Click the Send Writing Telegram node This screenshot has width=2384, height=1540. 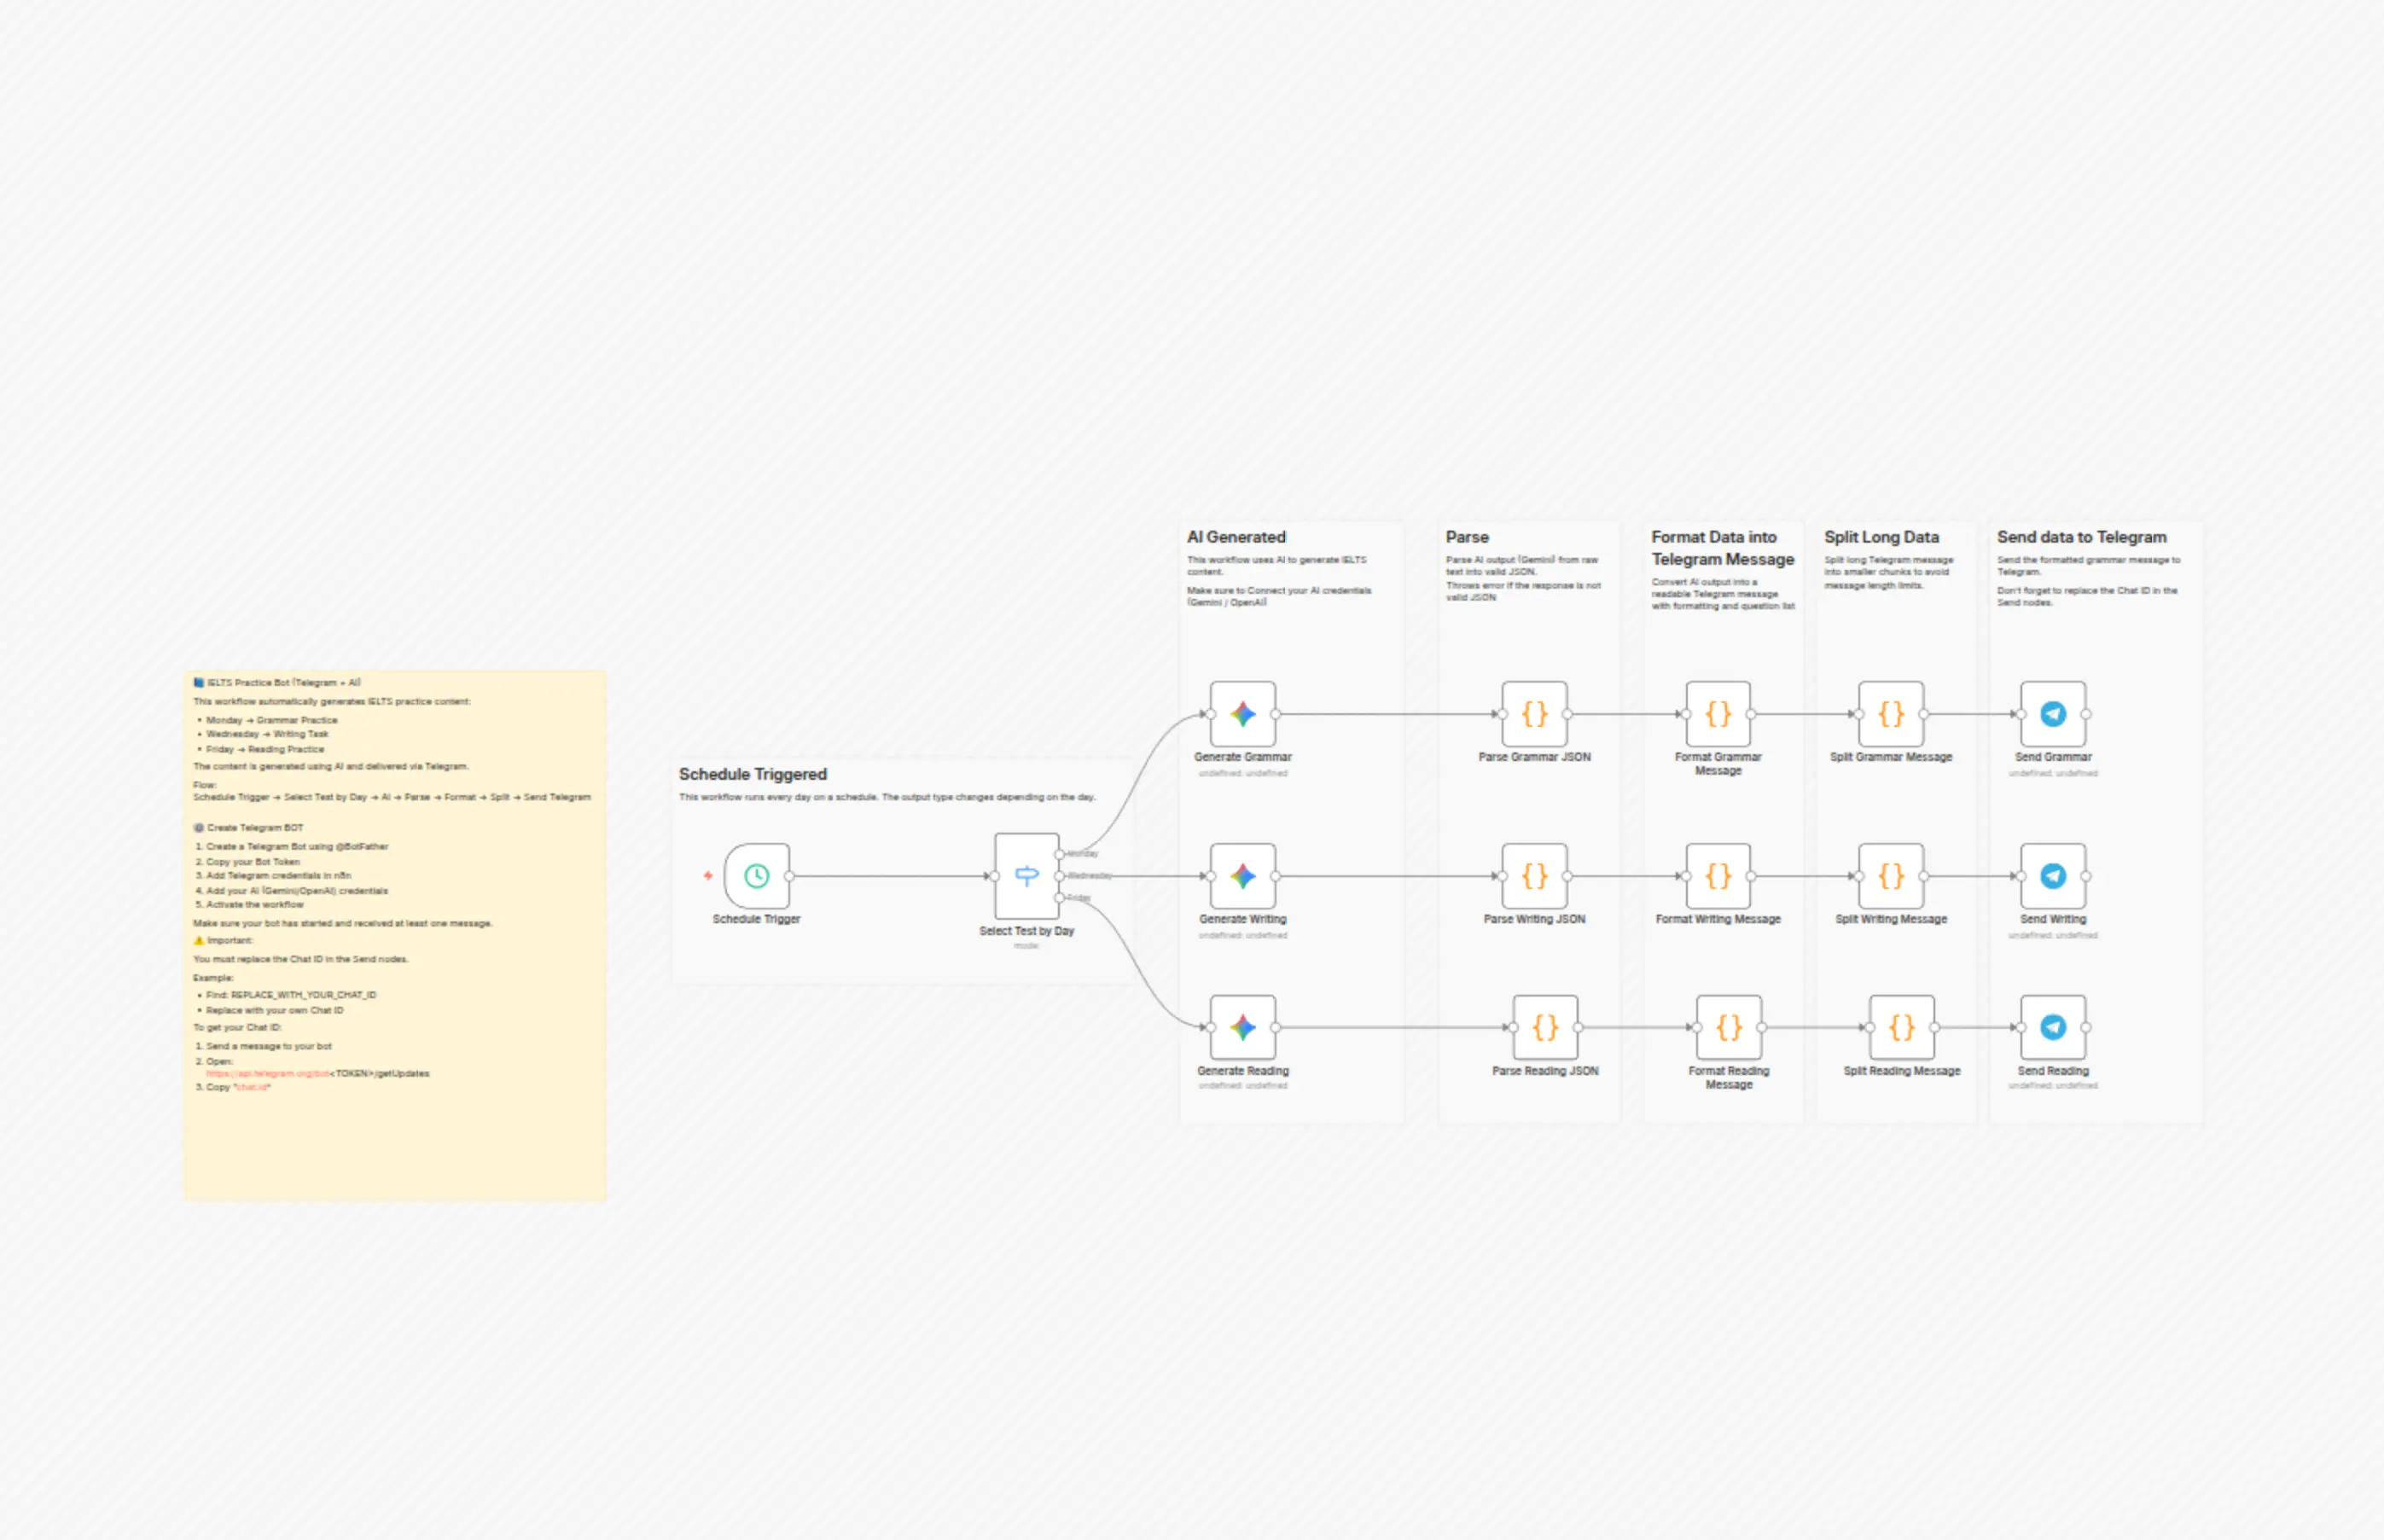point(2053,876)
